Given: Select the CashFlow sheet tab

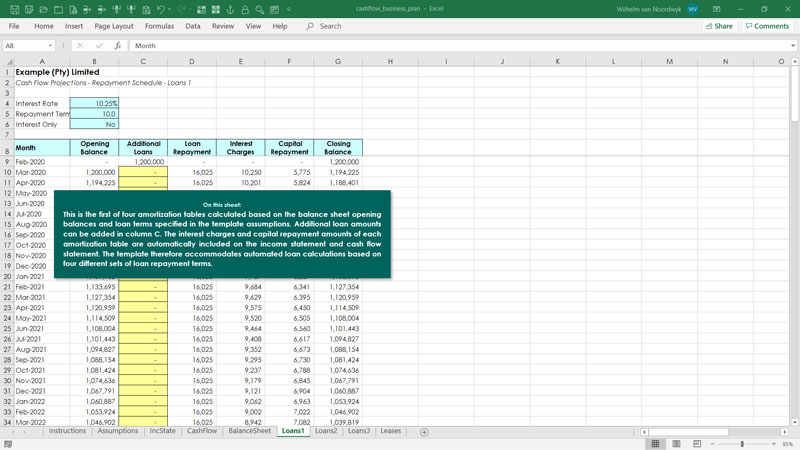Looking at the screenshot, I should [x=202, y=431].
